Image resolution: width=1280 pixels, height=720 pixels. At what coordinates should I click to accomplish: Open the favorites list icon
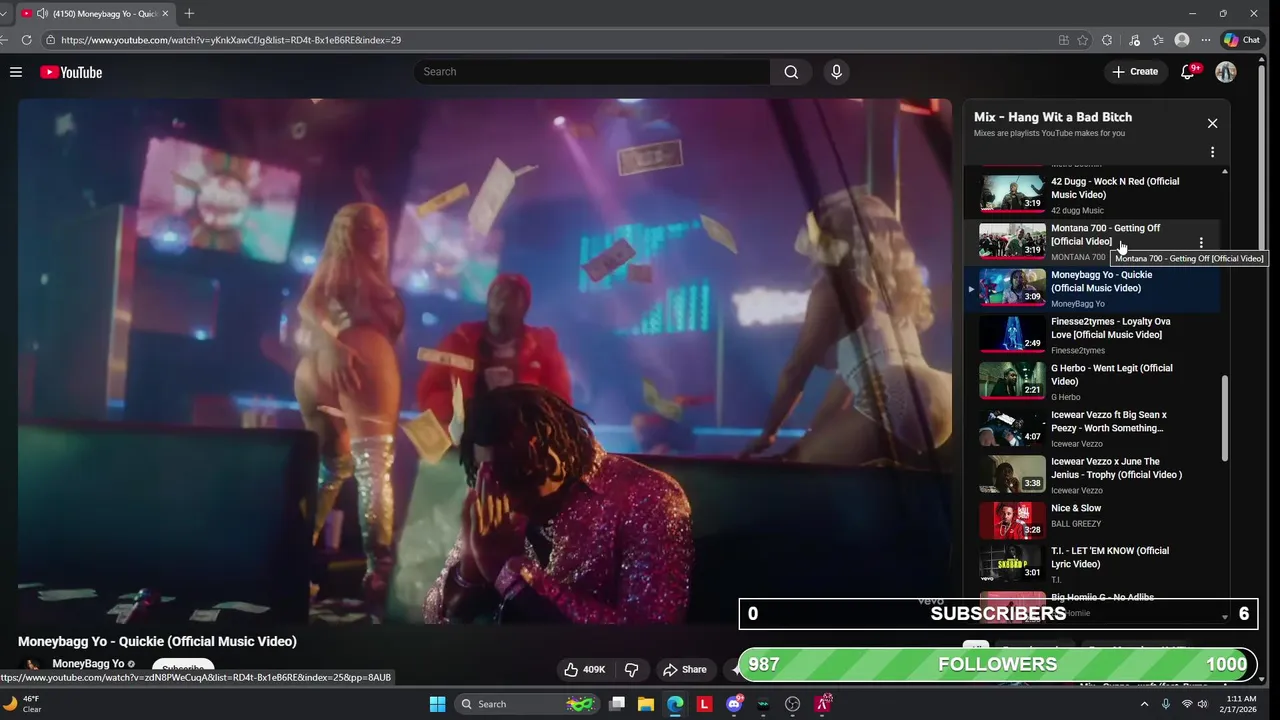coord(1158,40)
